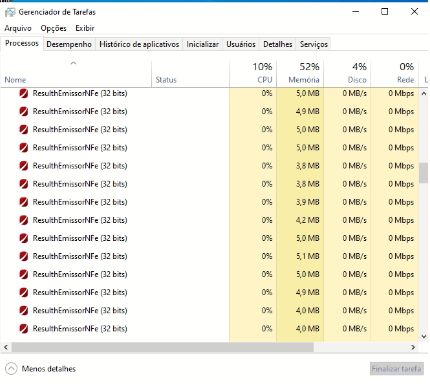Click the Finalizar tarefa button

(x=397, y=369)
